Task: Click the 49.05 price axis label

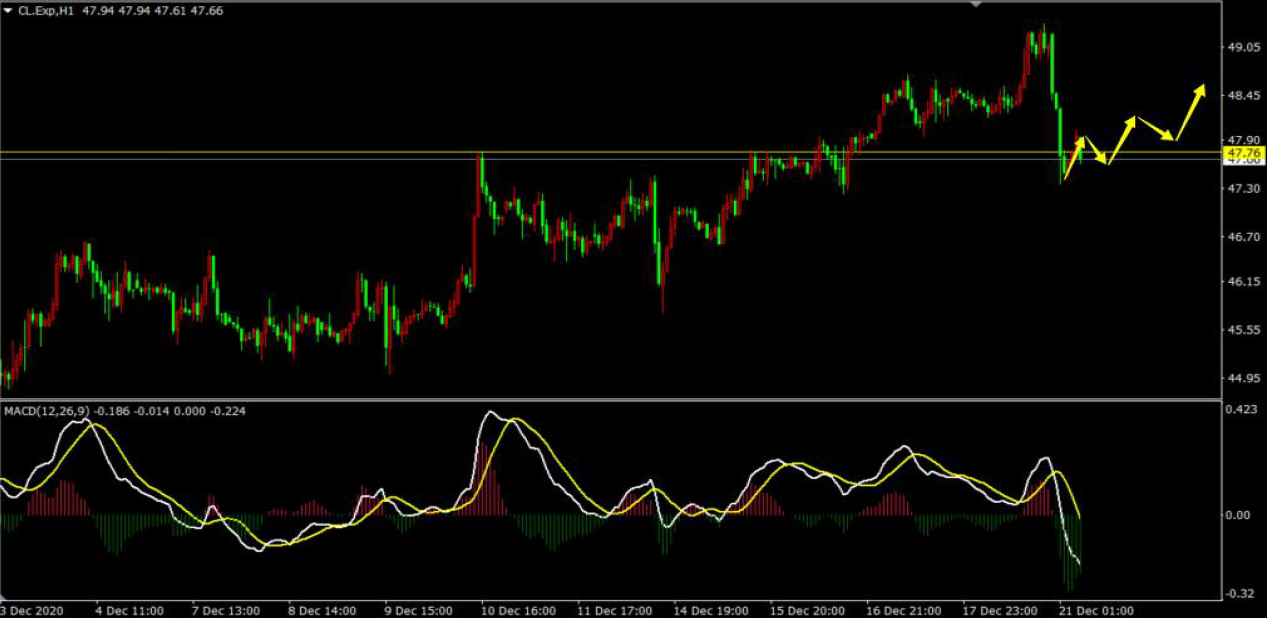Action: pyautogui.click(x=1243, y=47)
